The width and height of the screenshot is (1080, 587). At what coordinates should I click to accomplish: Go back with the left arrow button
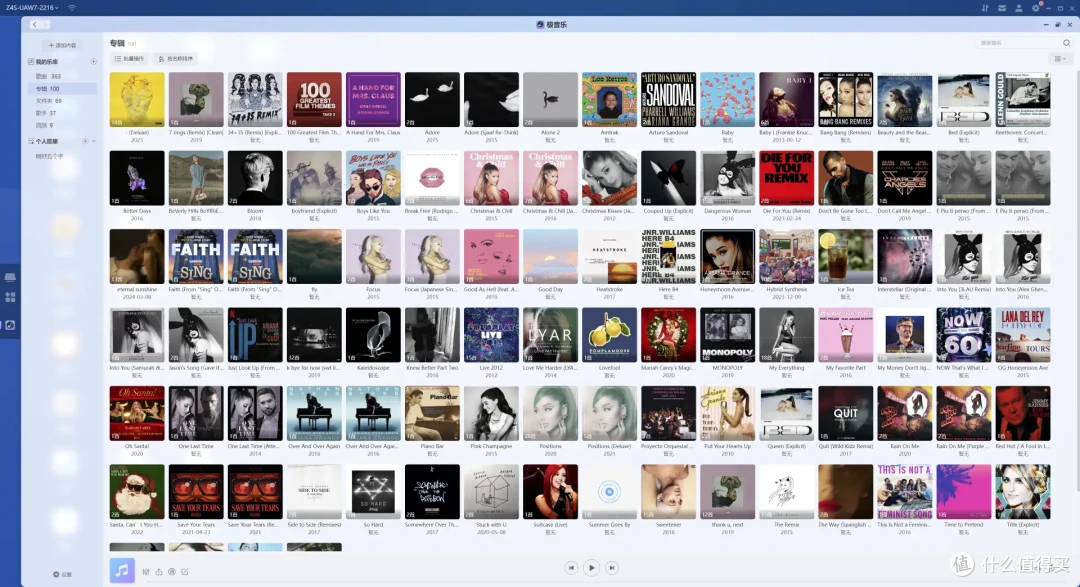(x=34, y=24)
